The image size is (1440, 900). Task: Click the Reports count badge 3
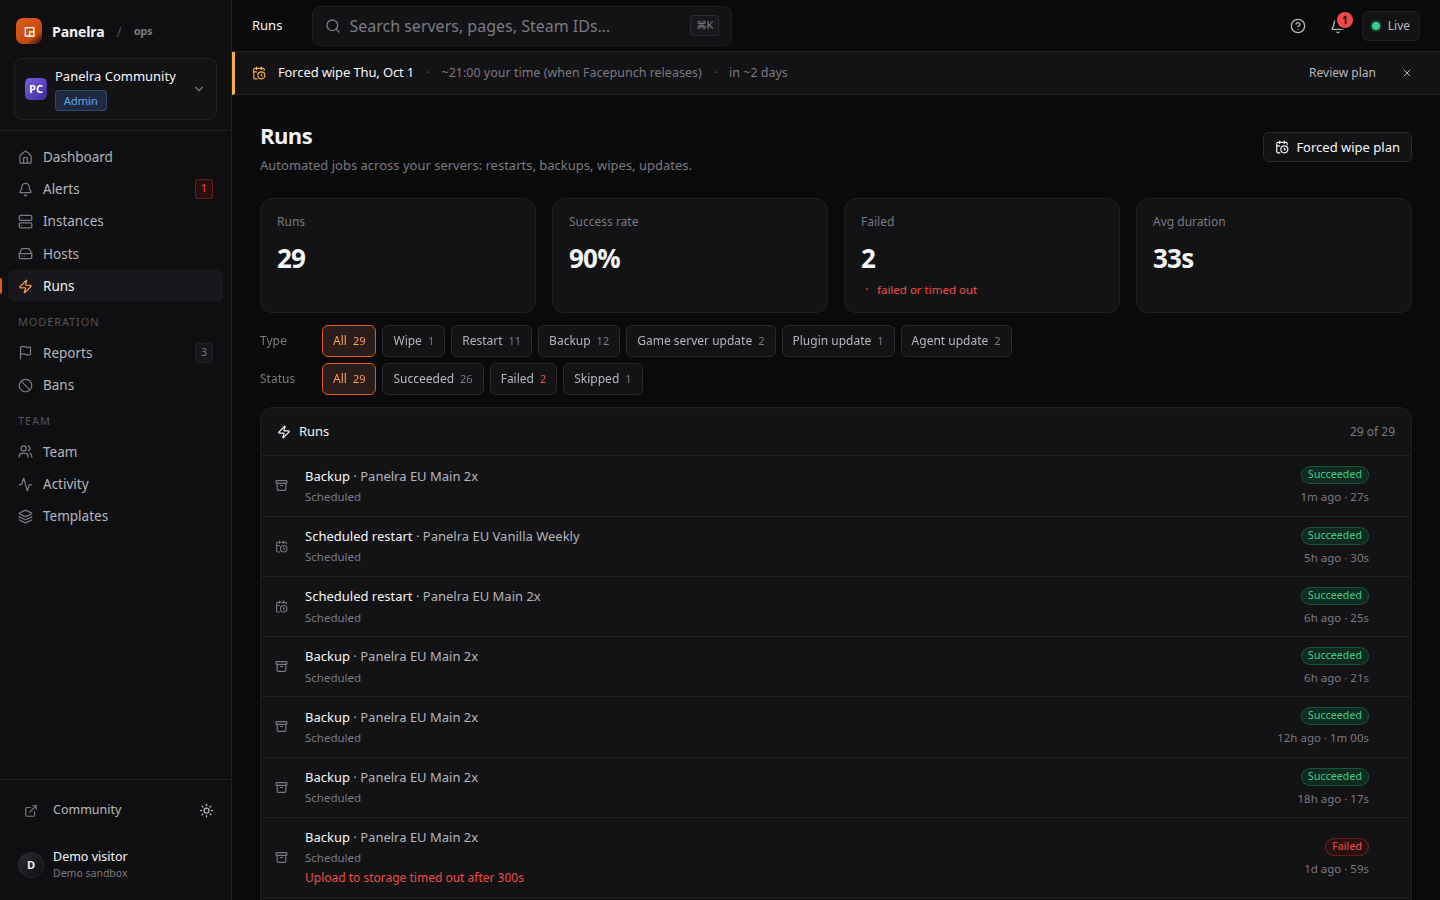click(204, 353)
